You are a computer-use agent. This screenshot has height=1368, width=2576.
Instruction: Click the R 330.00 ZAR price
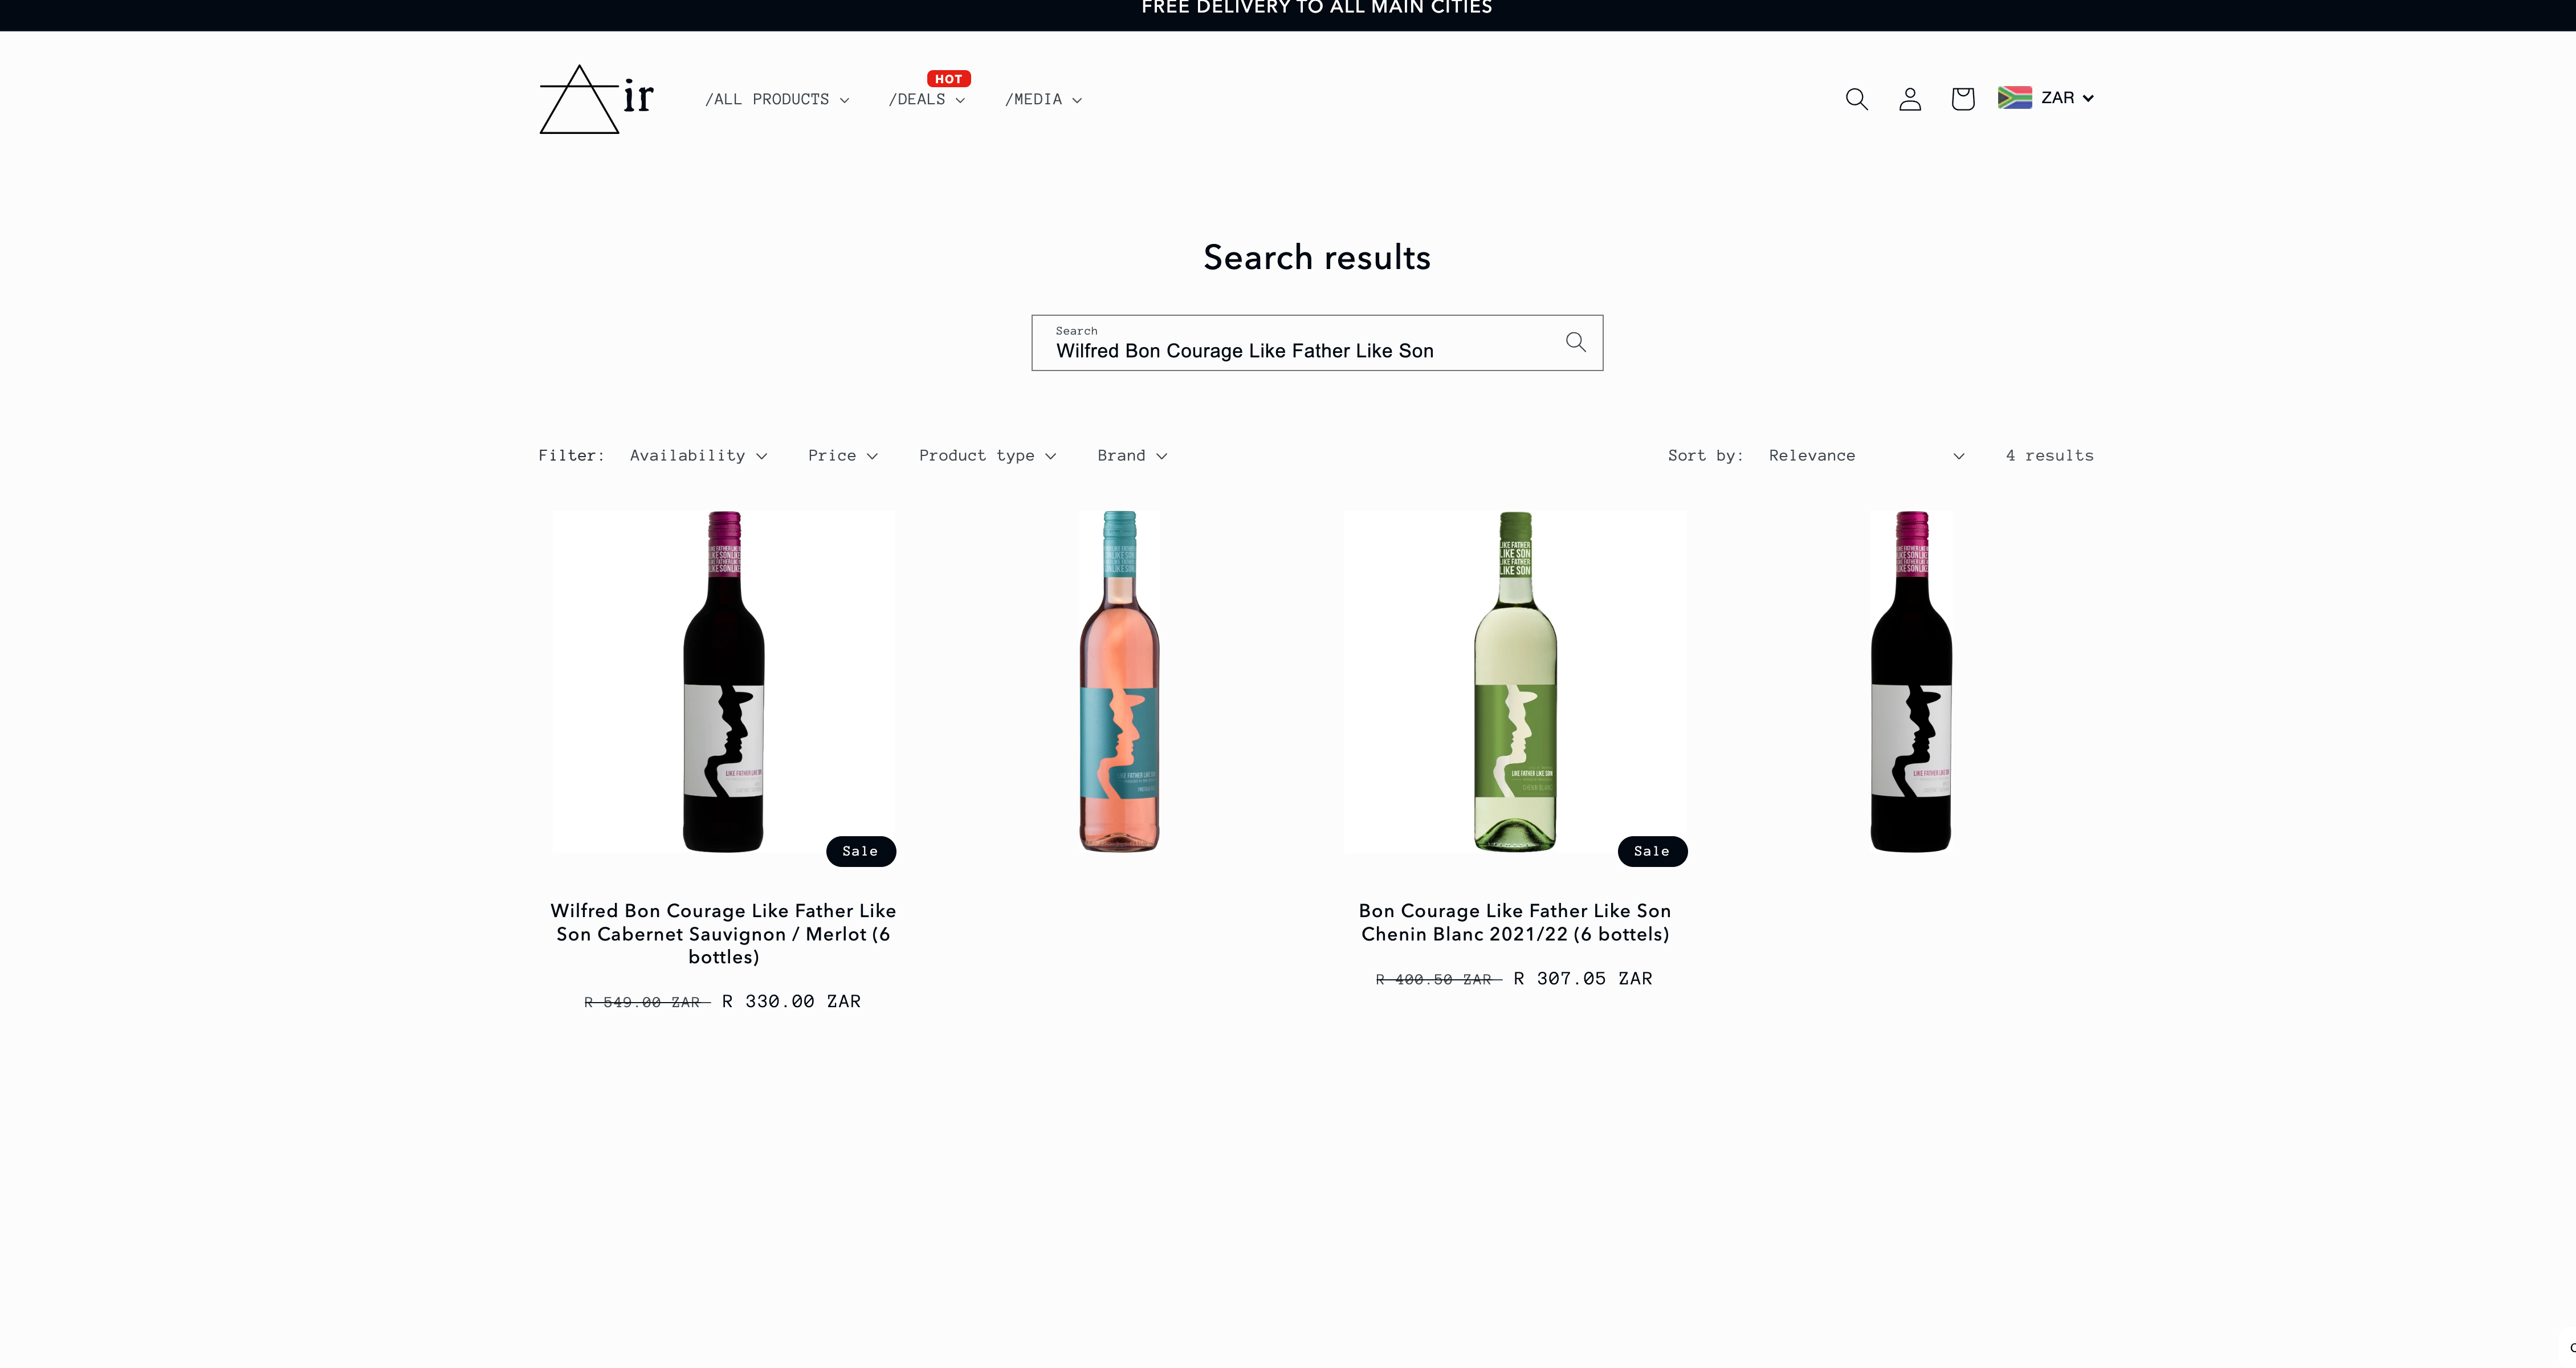[791, 1001]
